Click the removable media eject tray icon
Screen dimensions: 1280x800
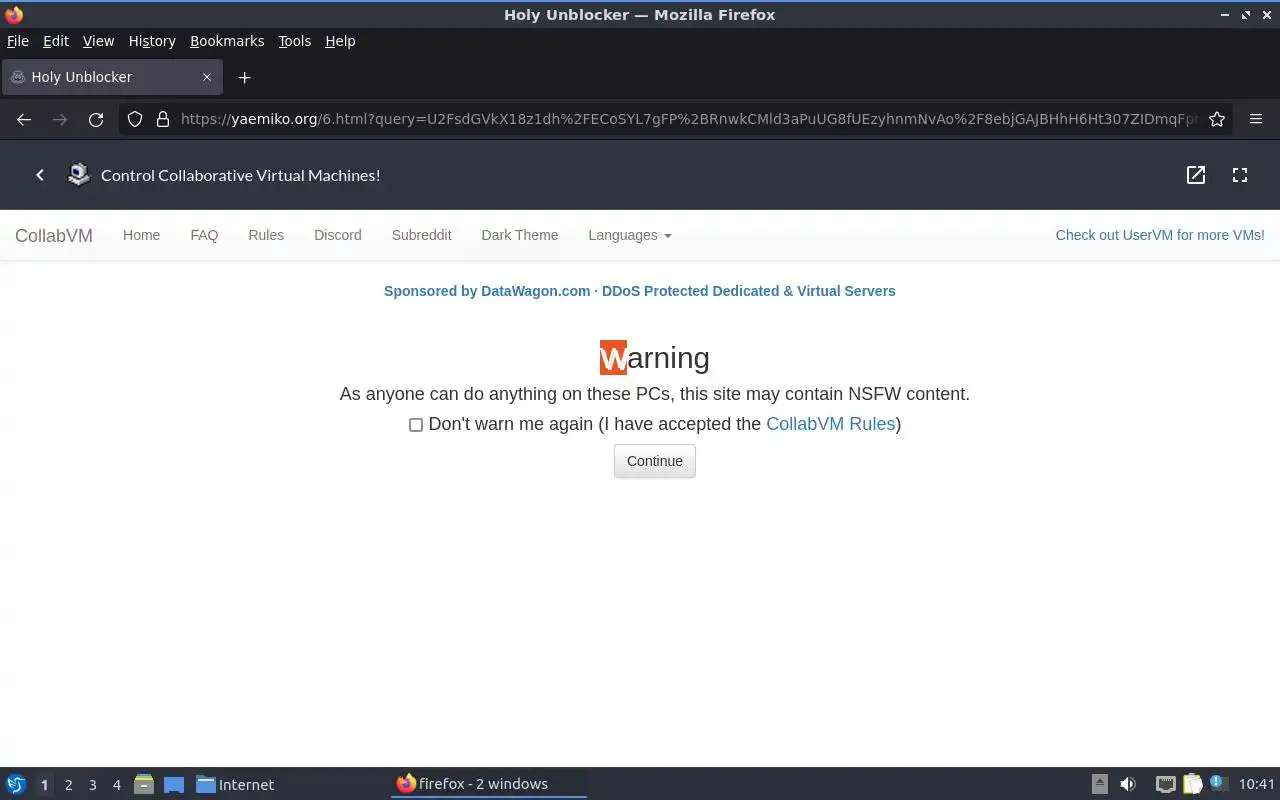point(1099,784)
